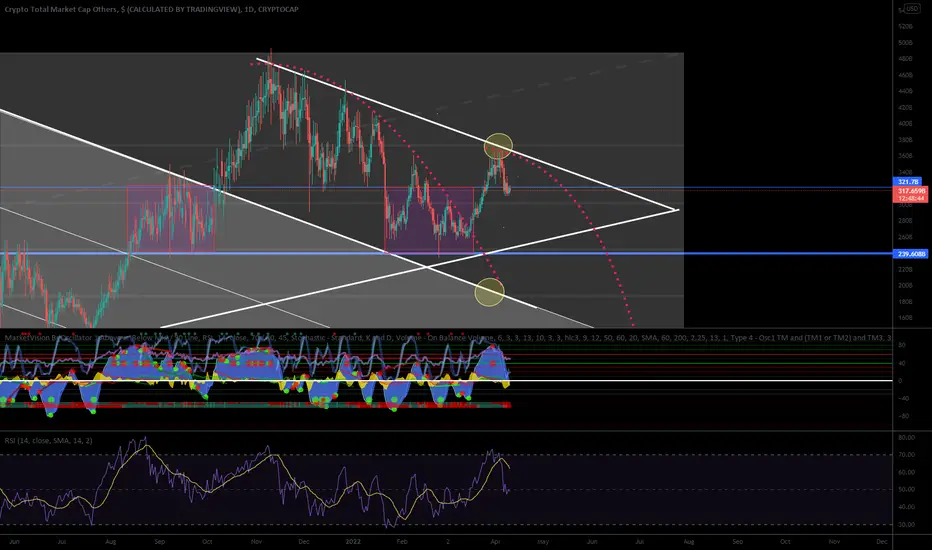Select the pink rectangle zone near February
The width and height of the screenshot is (932, 550).
point(429,219)
